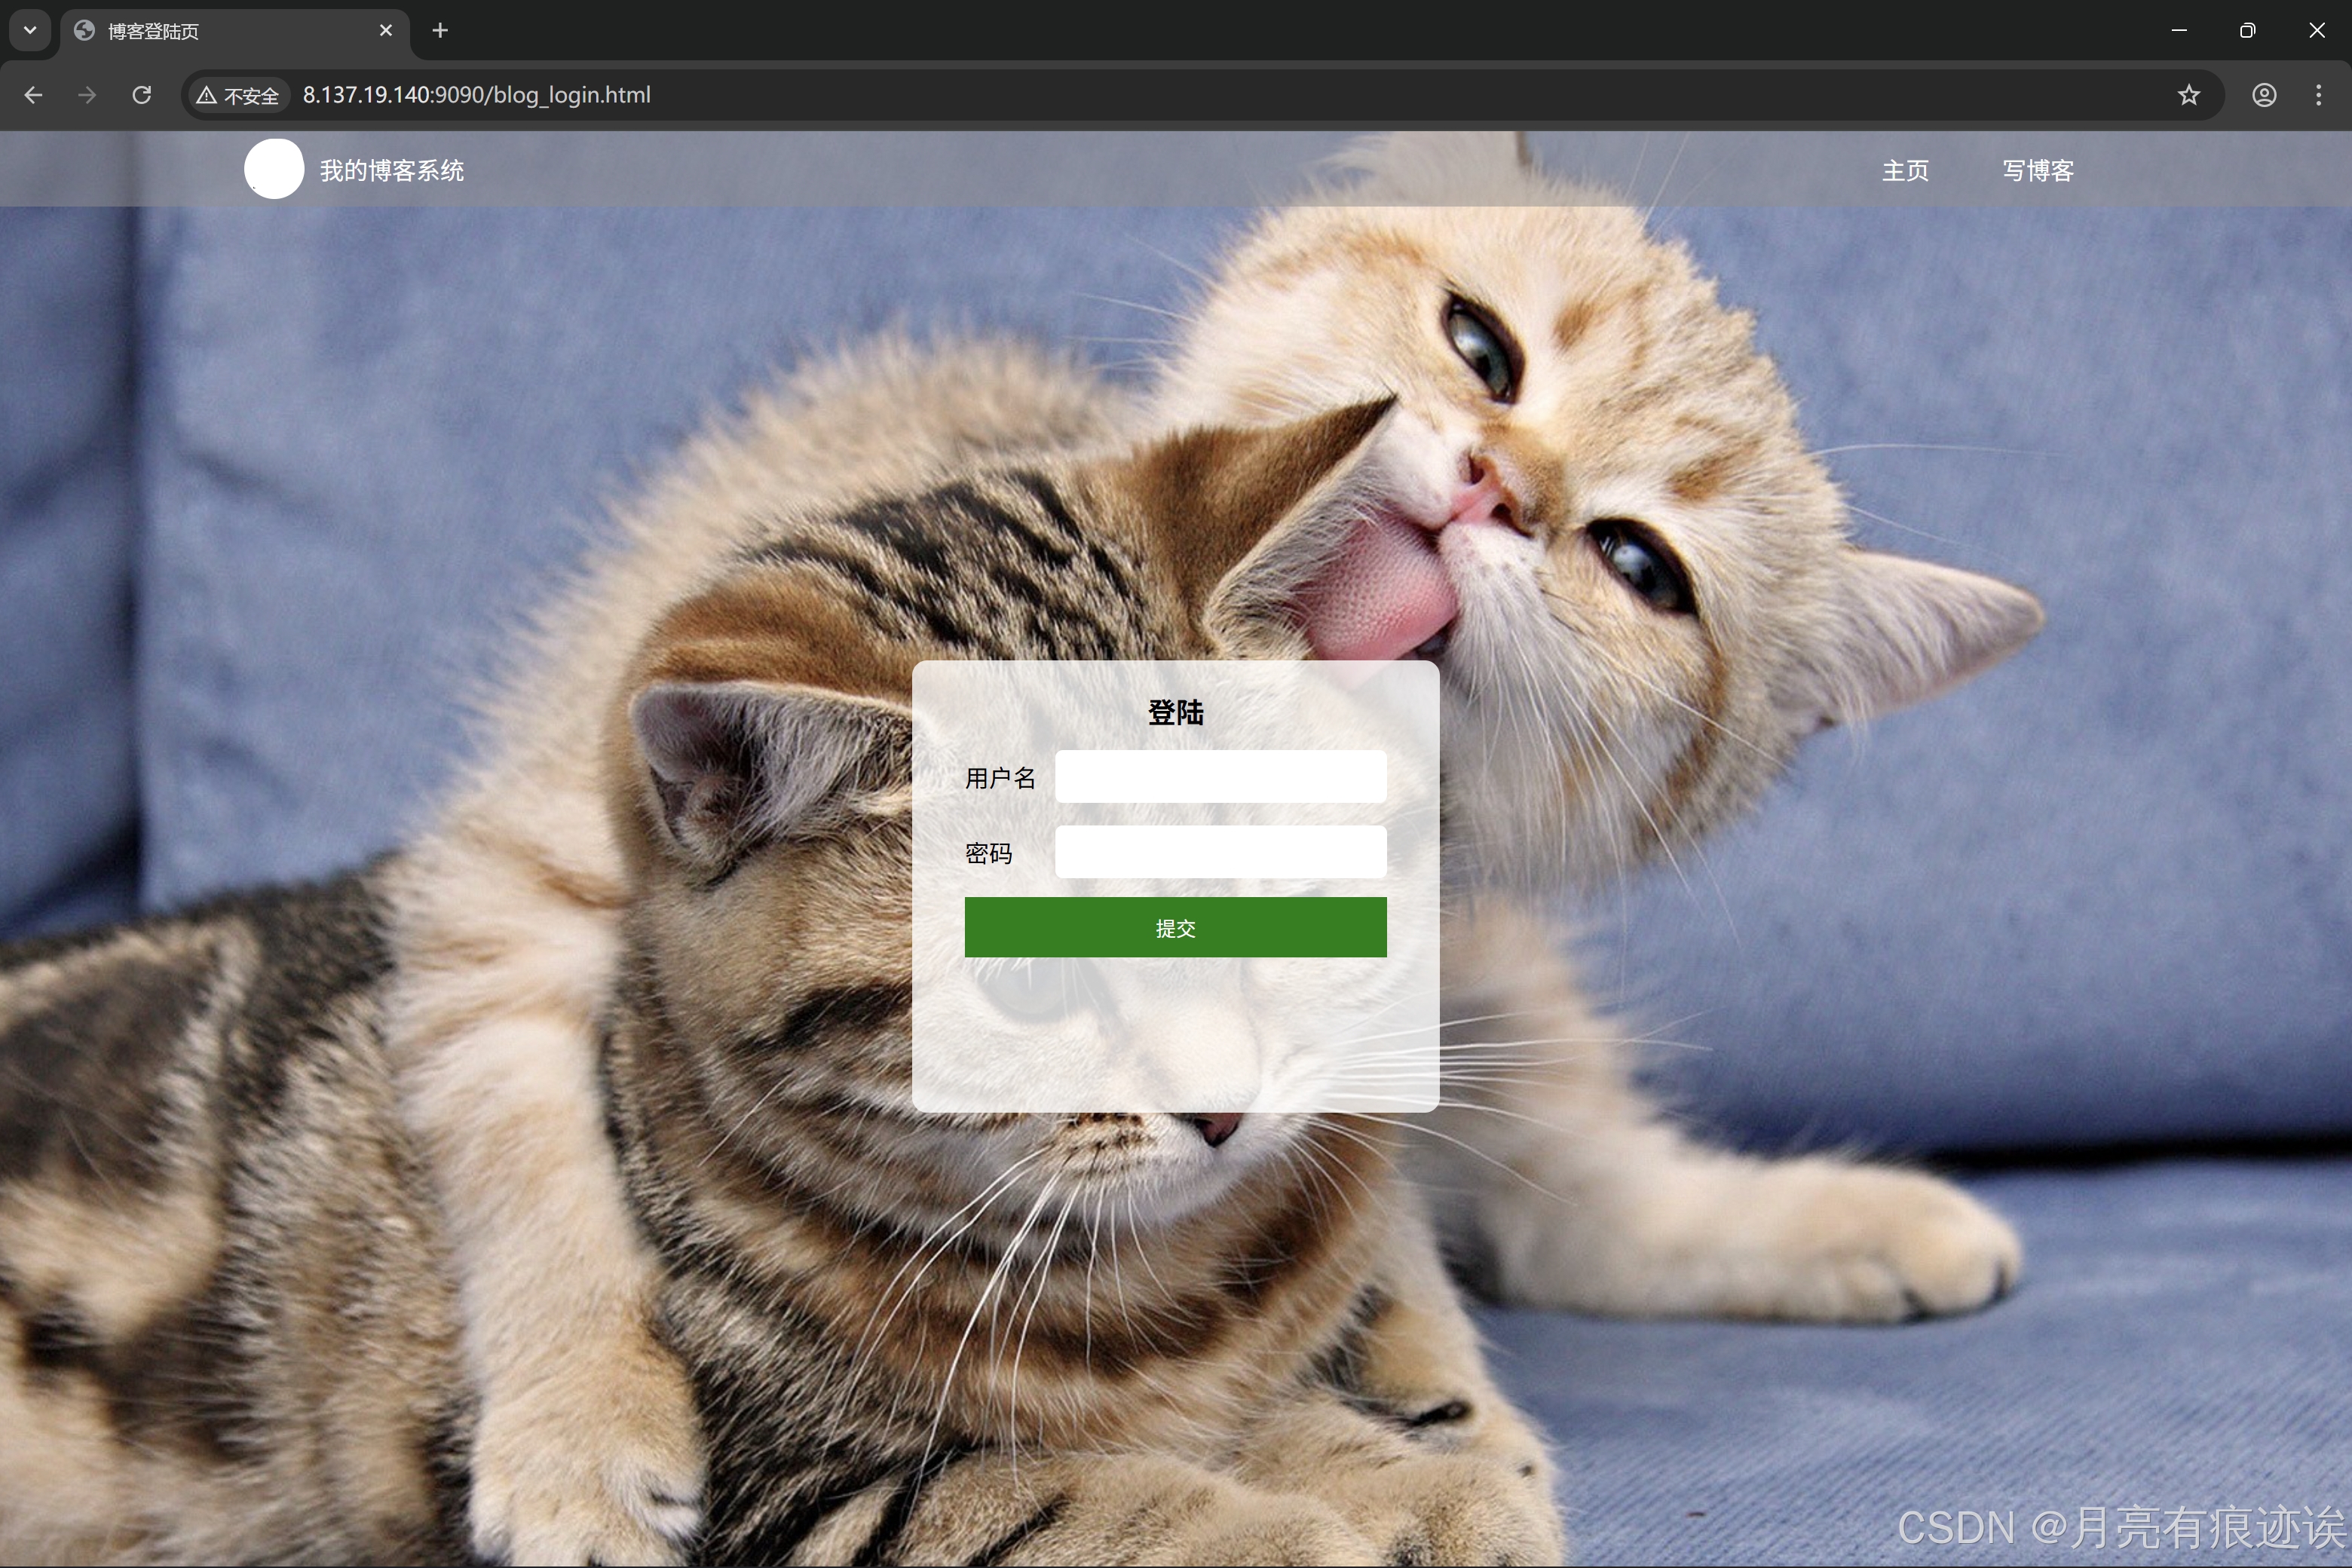This screenshot has height=1568, width=2352.
Task: Click the green 提交 button
Action: pos(1176,928)
